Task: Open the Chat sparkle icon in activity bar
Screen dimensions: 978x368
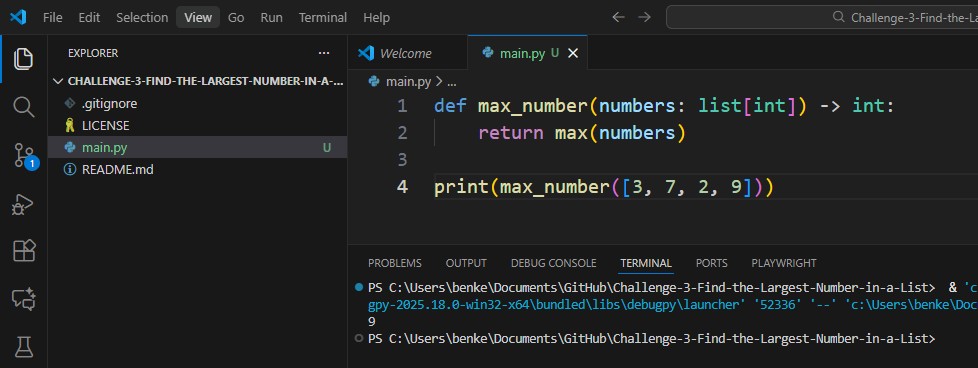Action: click(x=24, y=299)
